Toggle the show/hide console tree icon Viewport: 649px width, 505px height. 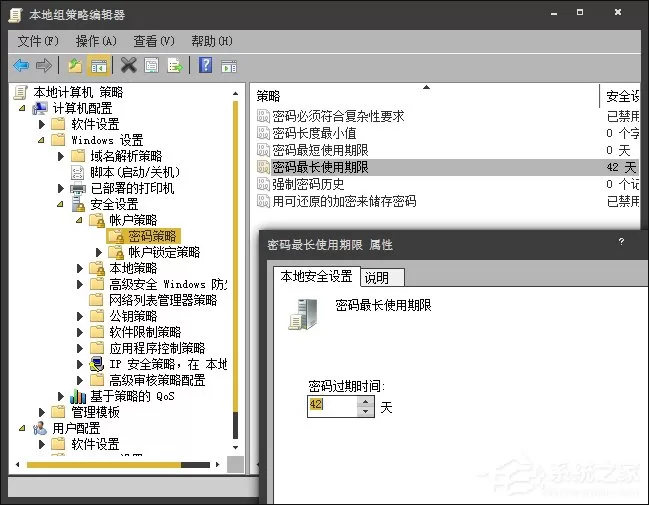coord(99,65)
